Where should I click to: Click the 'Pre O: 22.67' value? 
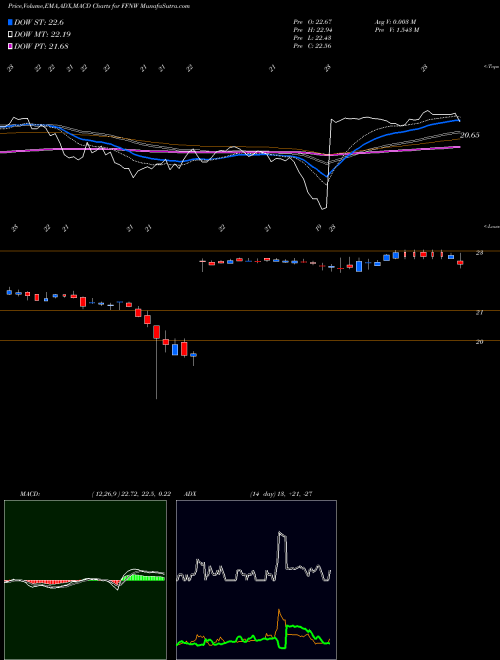312,22
